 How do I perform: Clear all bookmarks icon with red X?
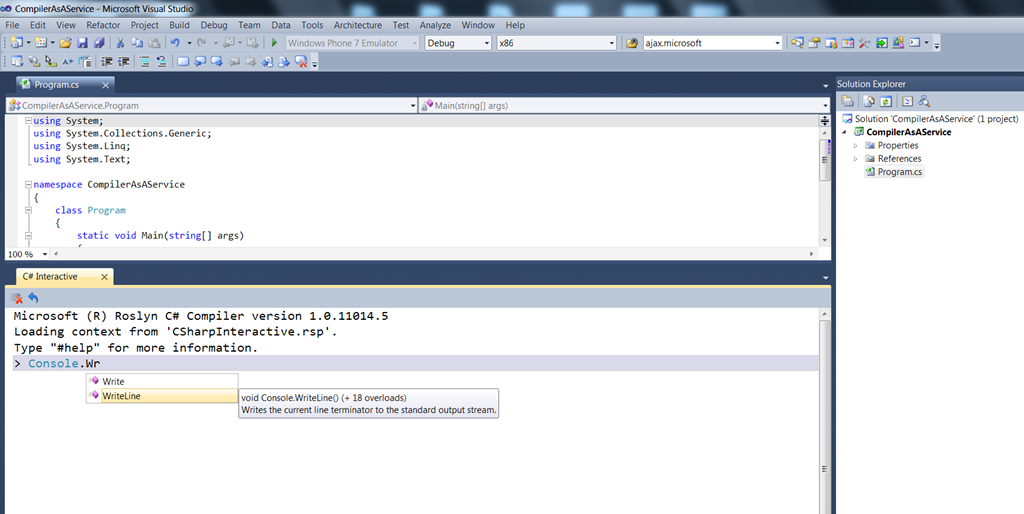(301, 61)
